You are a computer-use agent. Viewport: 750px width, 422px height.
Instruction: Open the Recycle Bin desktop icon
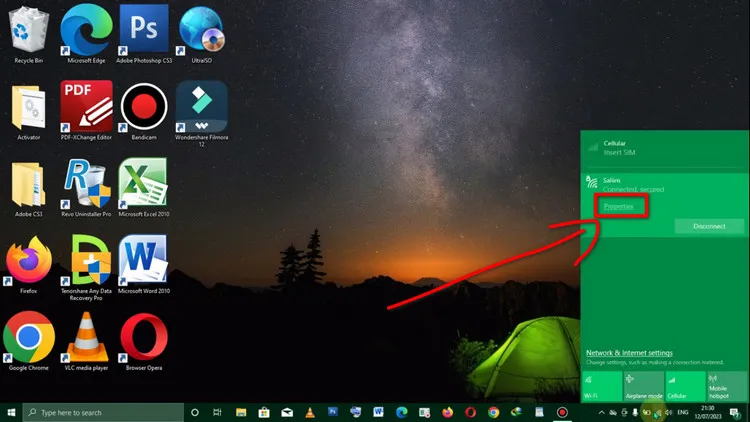(x=29, y=33)
